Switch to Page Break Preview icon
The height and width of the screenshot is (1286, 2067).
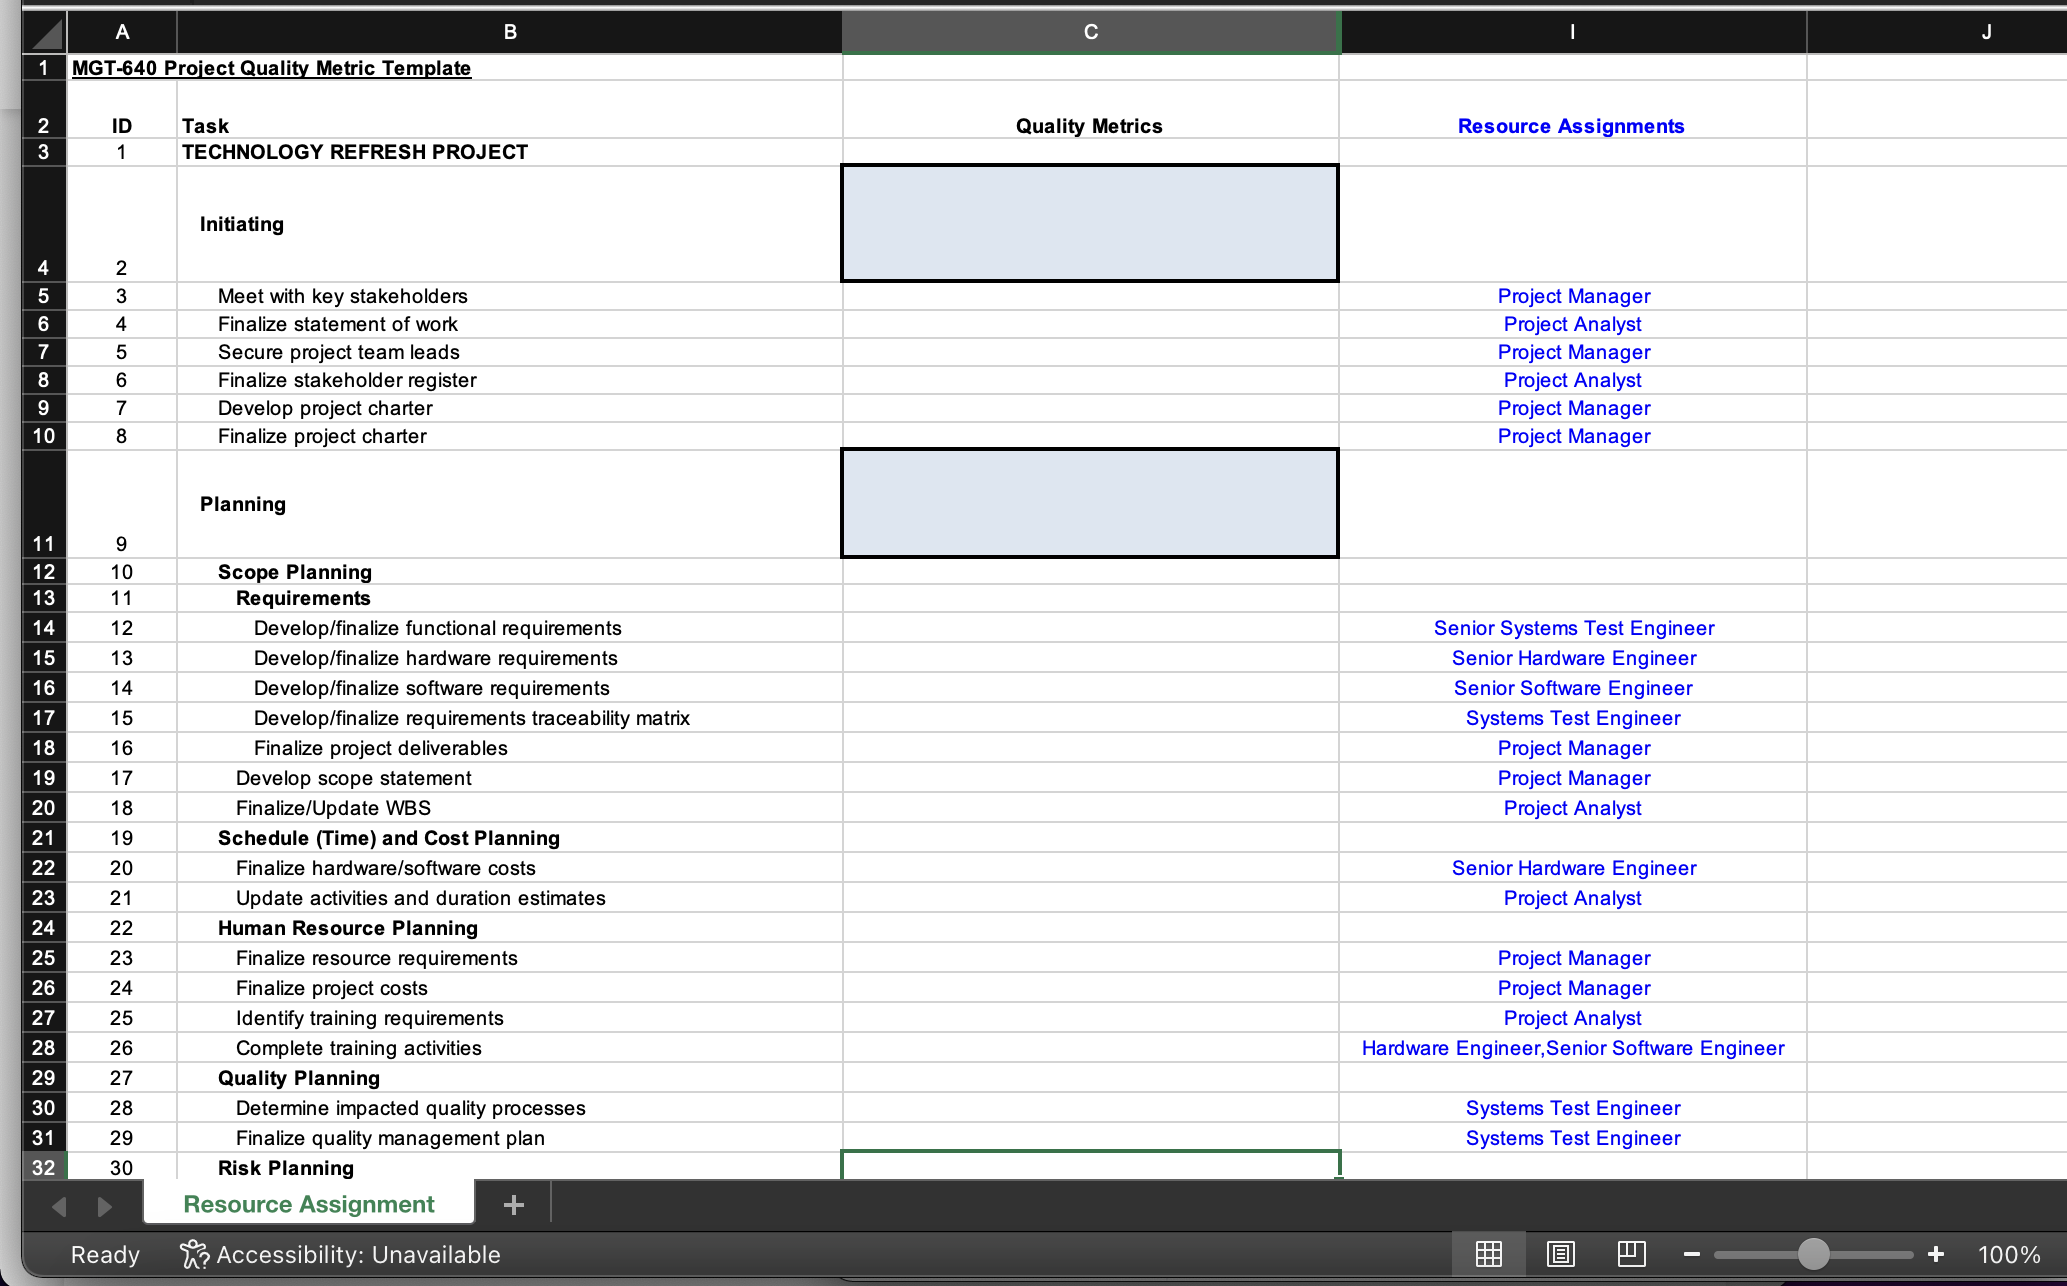tap(1631, 1254)
